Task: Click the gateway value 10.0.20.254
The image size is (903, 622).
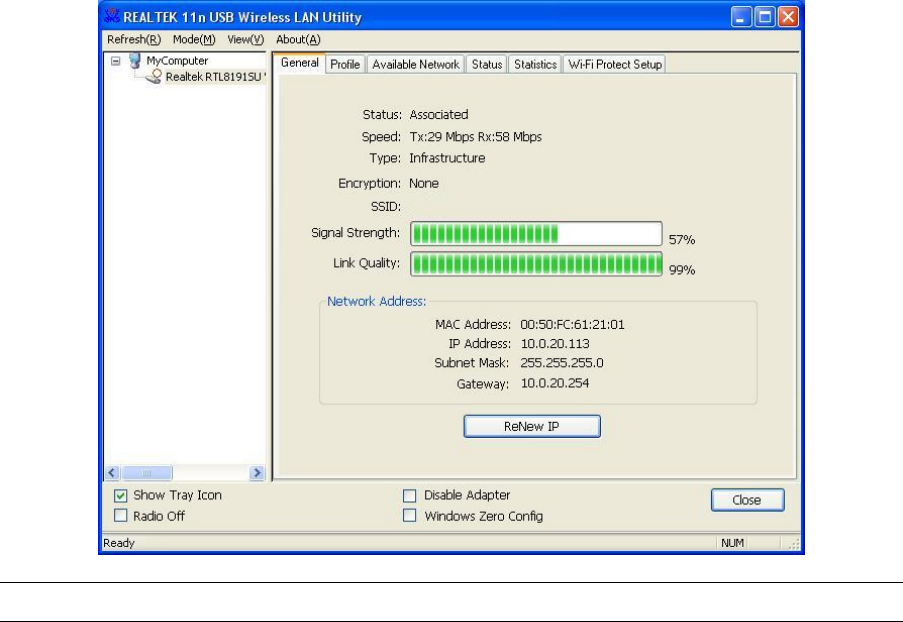Action: click(555, 383)
